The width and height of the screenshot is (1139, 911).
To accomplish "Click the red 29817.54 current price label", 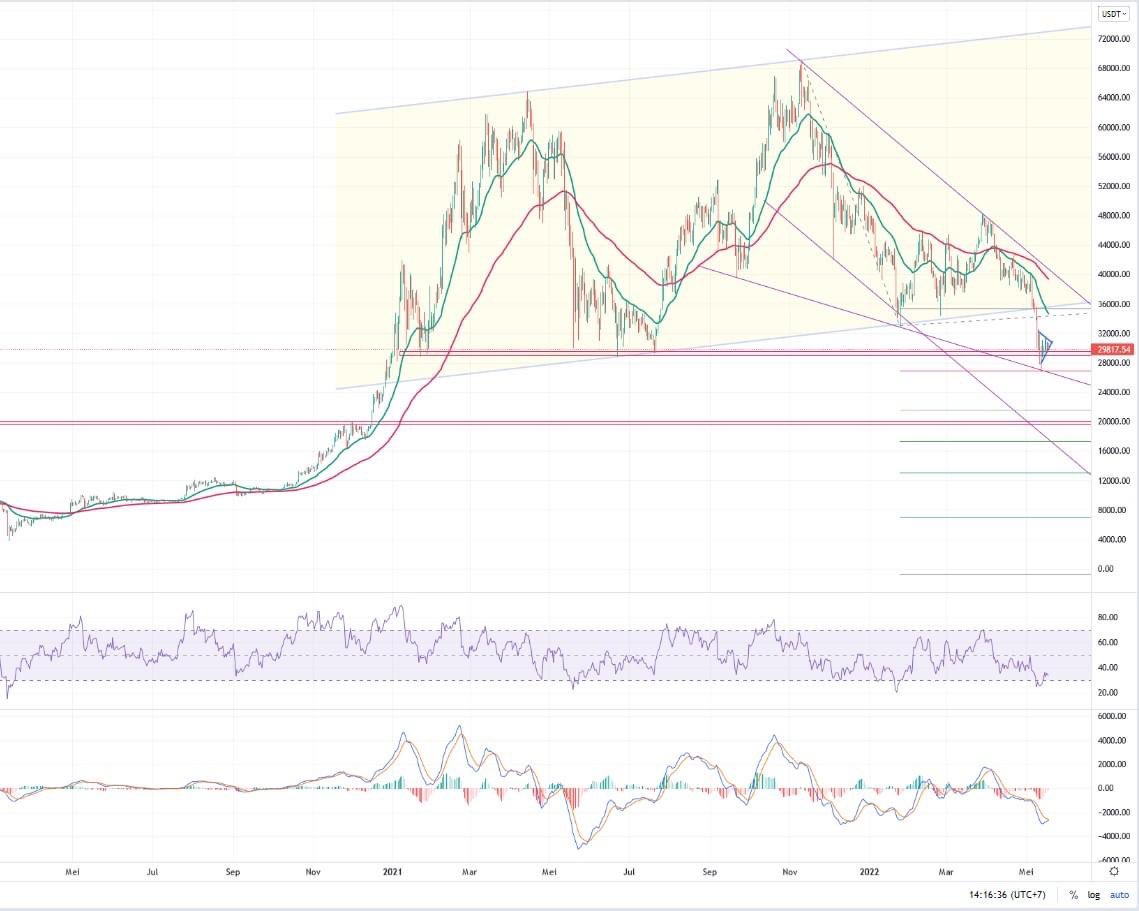I will point(1114,349).
